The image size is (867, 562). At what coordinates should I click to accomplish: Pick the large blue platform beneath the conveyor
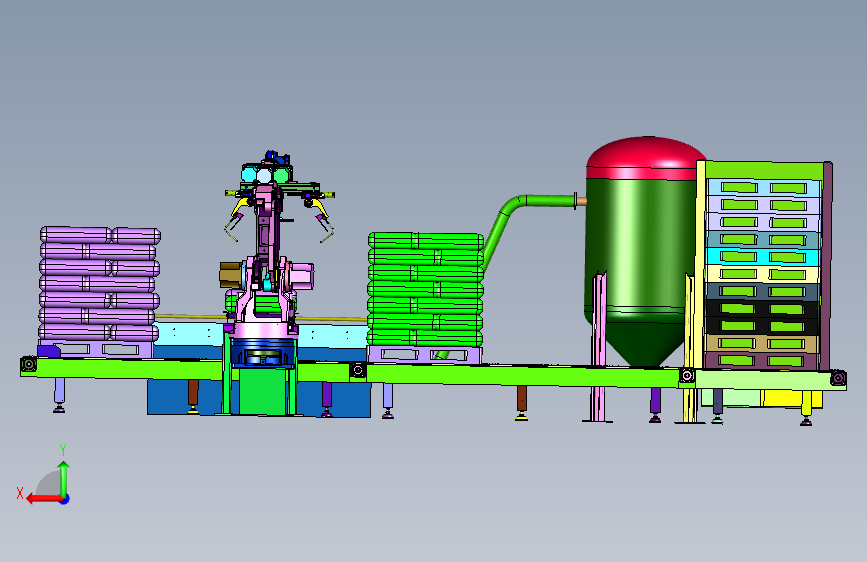259,398
